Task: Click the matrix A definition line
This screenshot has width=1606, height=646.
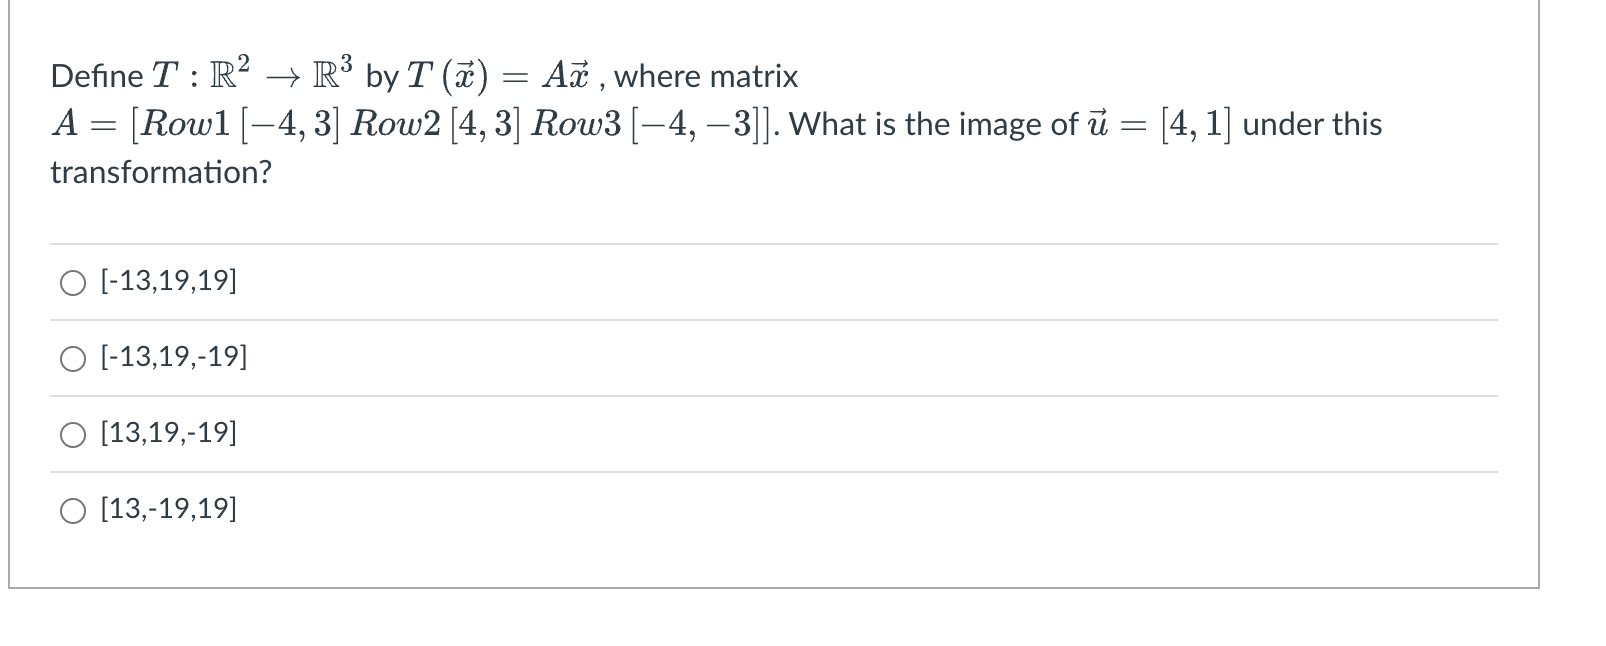Action: (x=400, y=123)
